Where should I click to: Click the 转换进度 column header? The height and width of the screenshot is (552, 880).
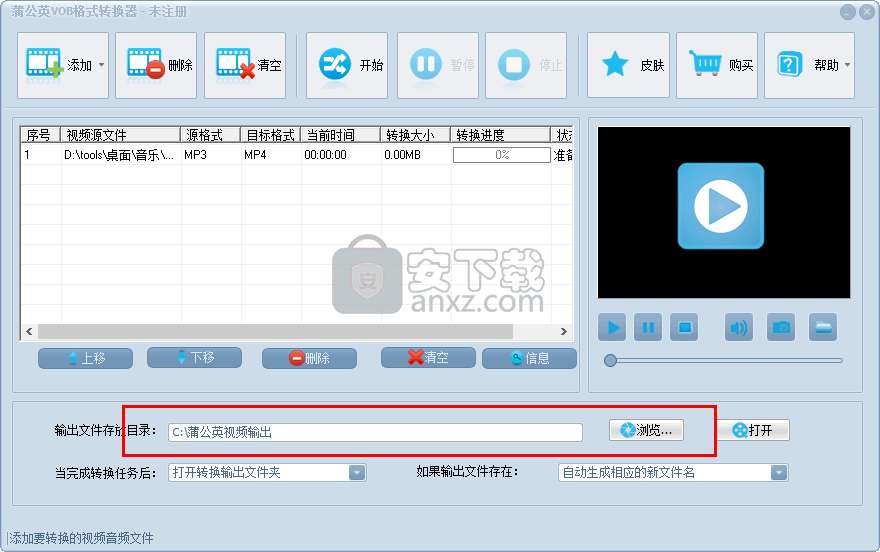click(501, 135)
